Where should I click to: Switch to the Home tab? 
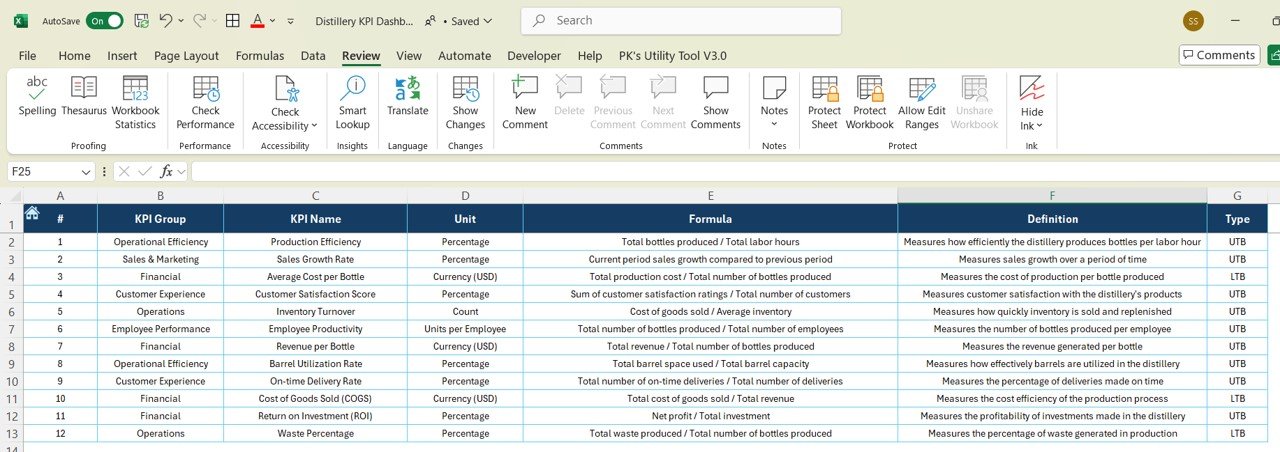pos(74,56)
